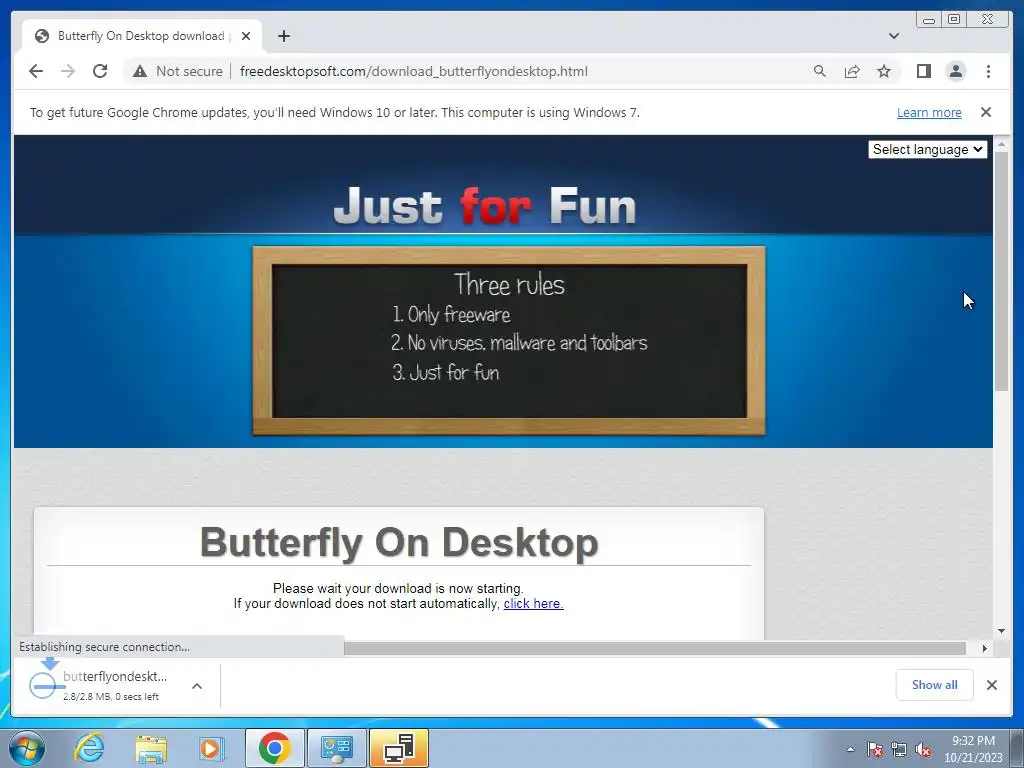Viewport: 1024px width, 768px height.
Task: Close the Butterfly On Desktop tab
Action: pyautogui.click(x=246, y=36)
